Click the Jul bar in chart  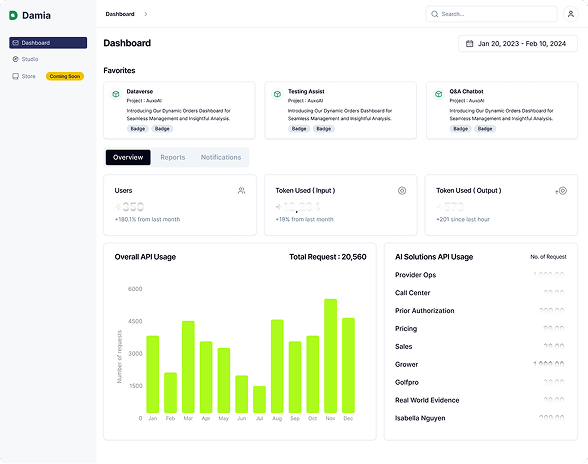[260, 399]
